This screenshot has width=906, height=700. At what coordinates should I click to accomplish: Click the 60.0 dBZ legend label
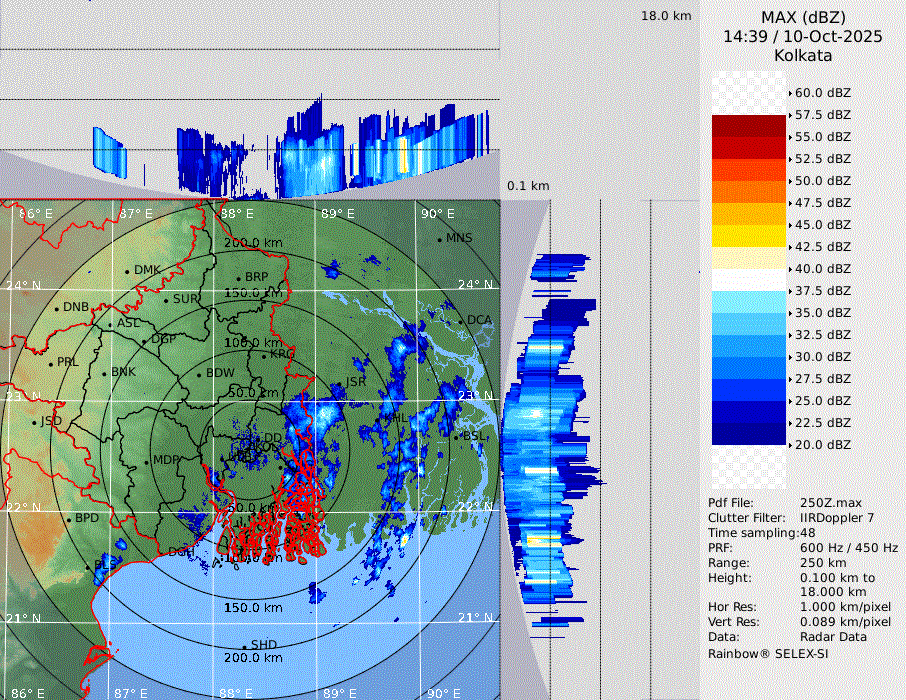click(x=822, y=93)
